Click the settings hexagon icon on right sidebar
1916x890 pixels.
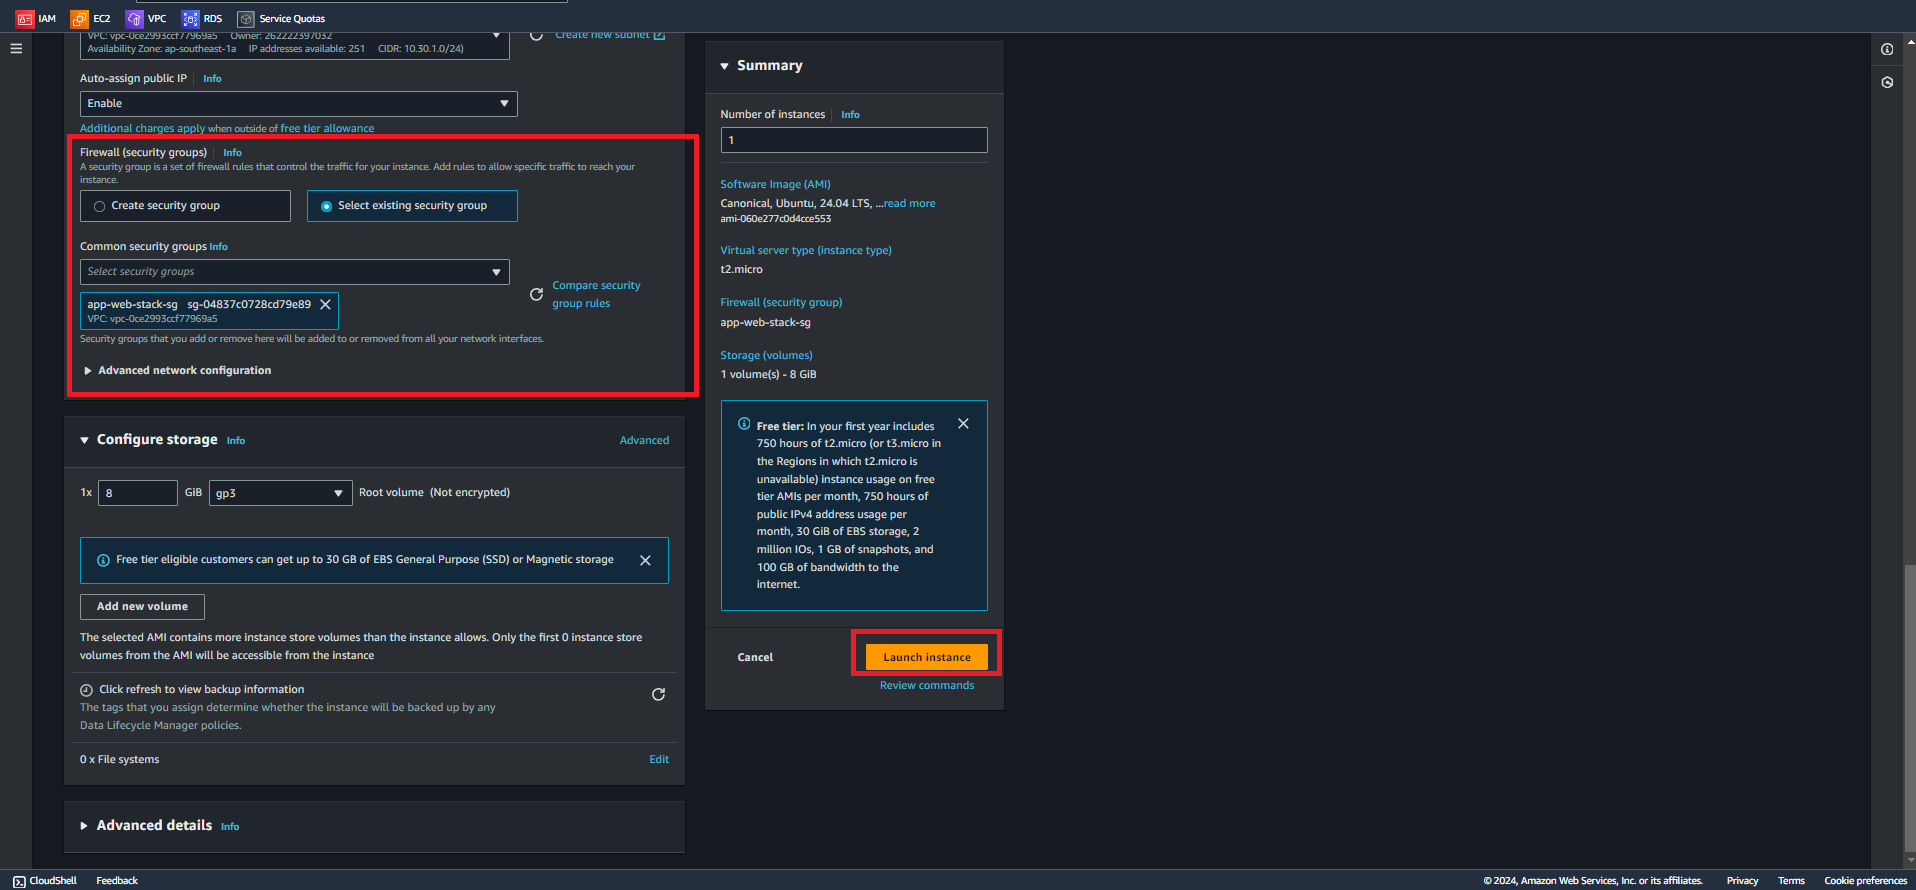(x=1887, y=82)
